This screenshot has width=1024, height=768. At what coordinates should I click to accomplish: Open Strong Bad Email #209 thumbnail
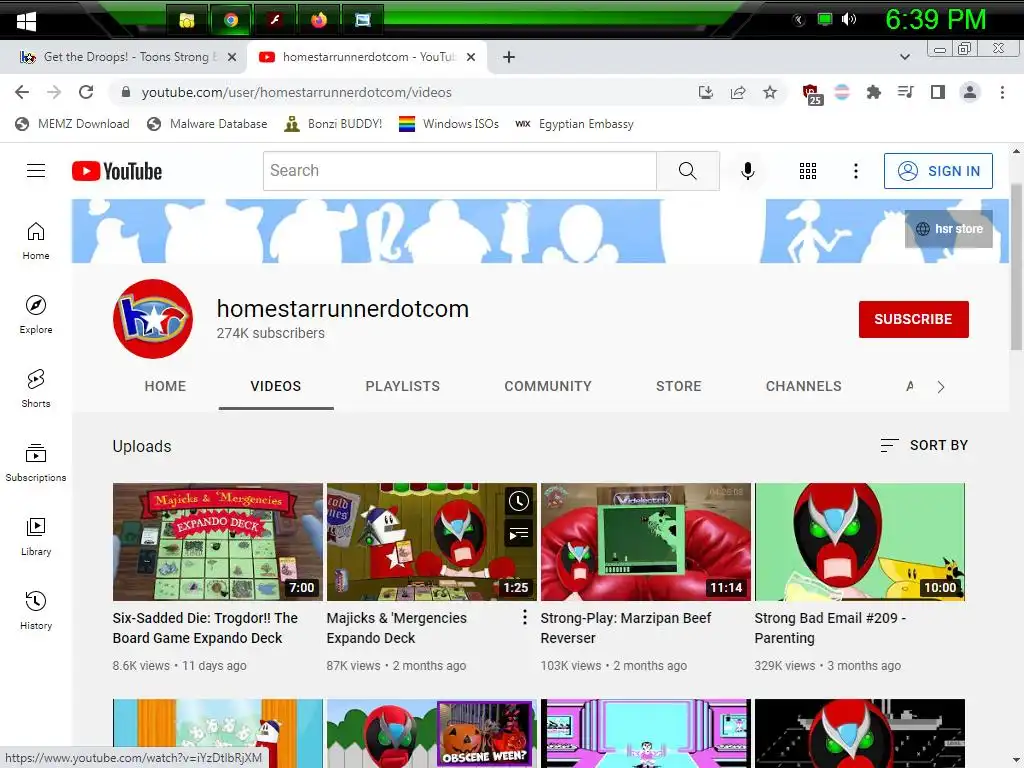pos(860,541)
